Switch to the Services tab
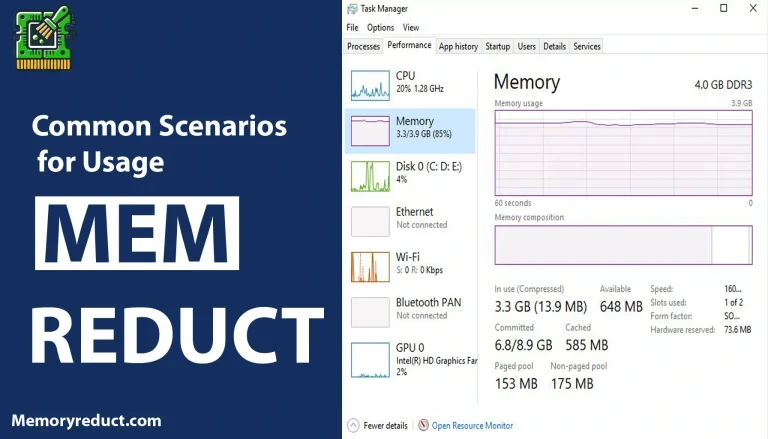The height and width of the screenshot is (439, 768). point(587,47)
